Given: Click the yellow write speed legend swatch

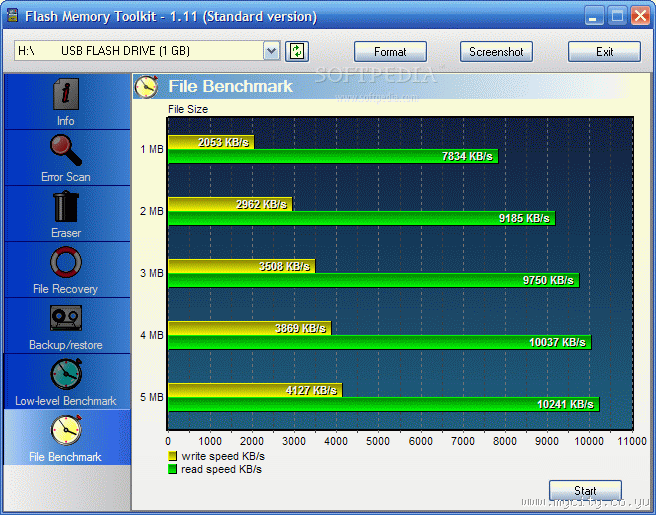Looking at the screenshot, I should point(172,456).
